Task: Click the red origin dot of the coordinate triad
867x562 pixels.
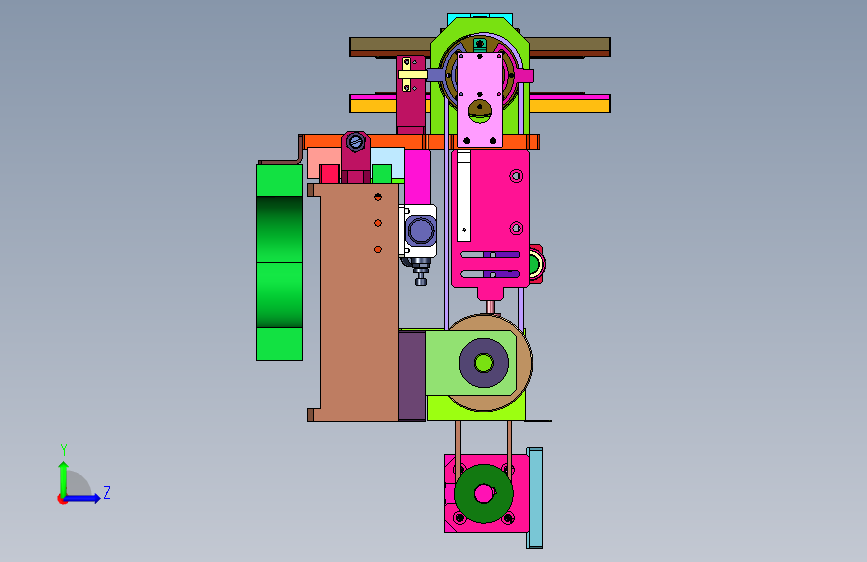Action: click(62, 499)
